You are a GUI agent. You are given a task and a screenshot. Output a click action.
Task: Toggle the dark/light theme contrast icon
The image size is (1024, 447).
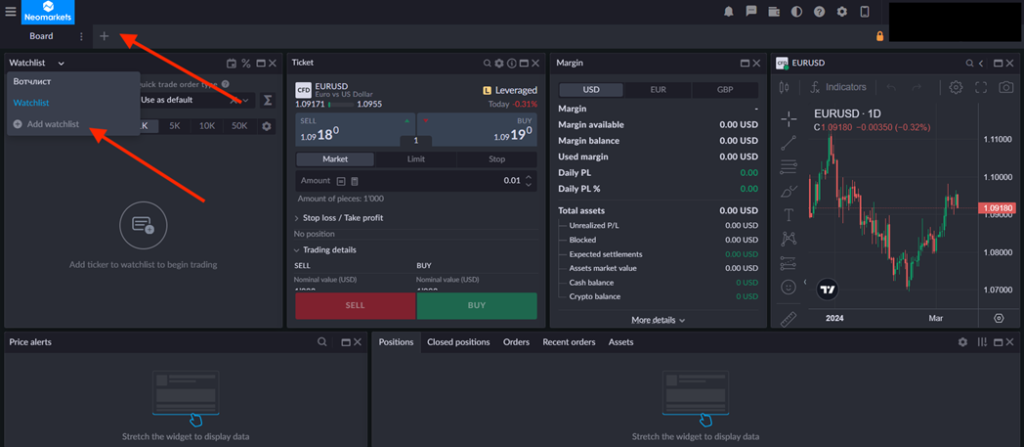point(796,12)
